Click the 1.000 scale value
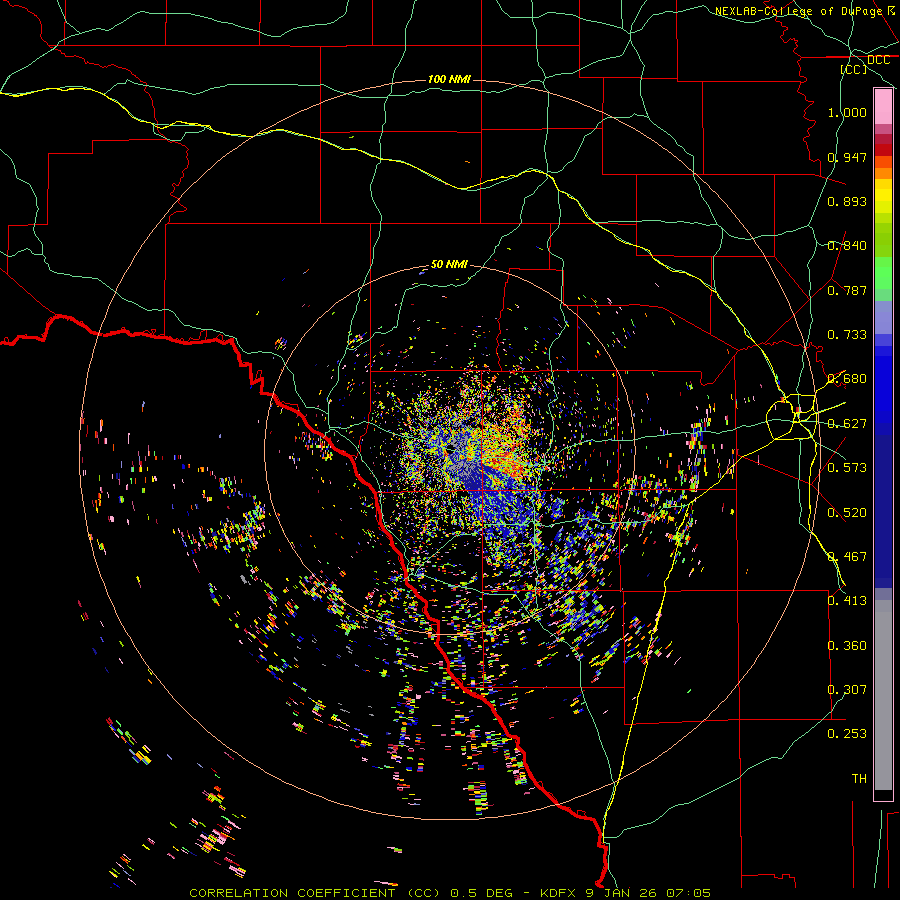This screenshot has width=900, height=900. [x=847, y=112]
